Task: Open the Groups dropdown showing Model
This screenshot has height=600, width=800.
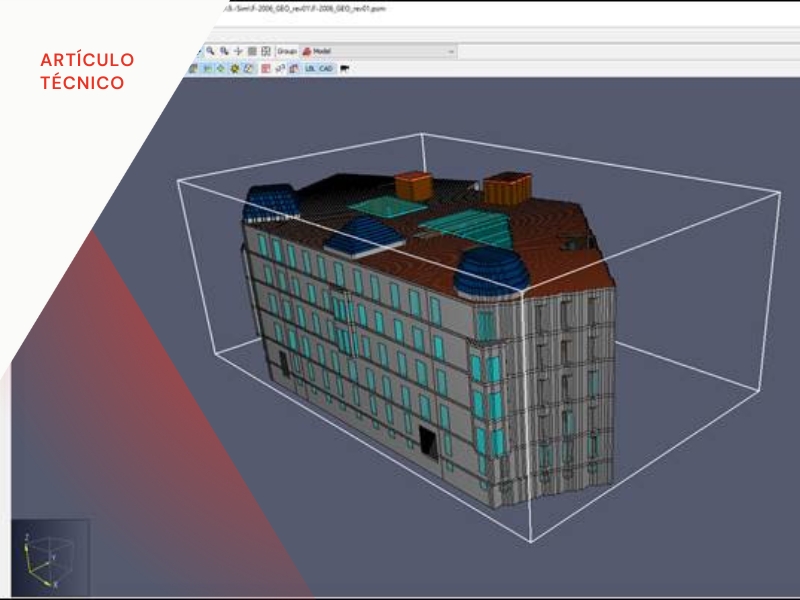Action: click(378, 51)
